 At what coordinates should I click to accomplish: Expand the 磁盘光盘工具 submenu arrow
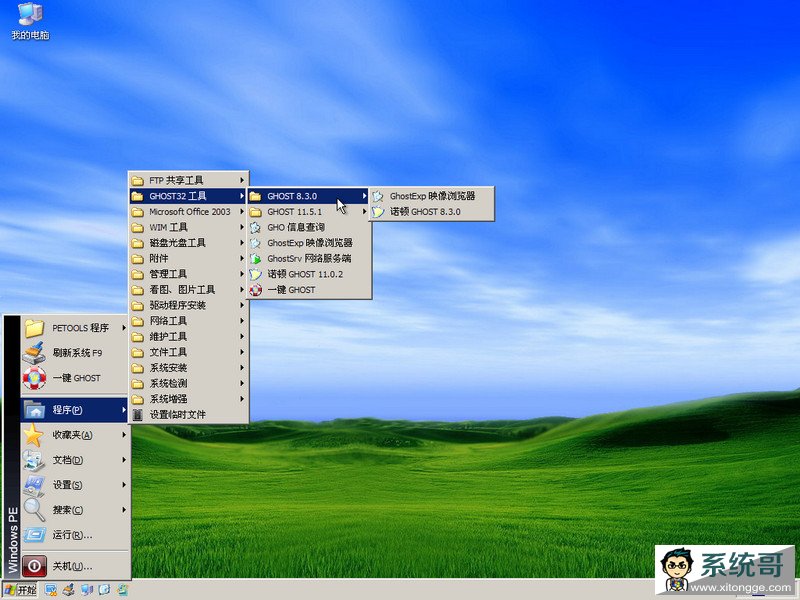coord(242,243)
